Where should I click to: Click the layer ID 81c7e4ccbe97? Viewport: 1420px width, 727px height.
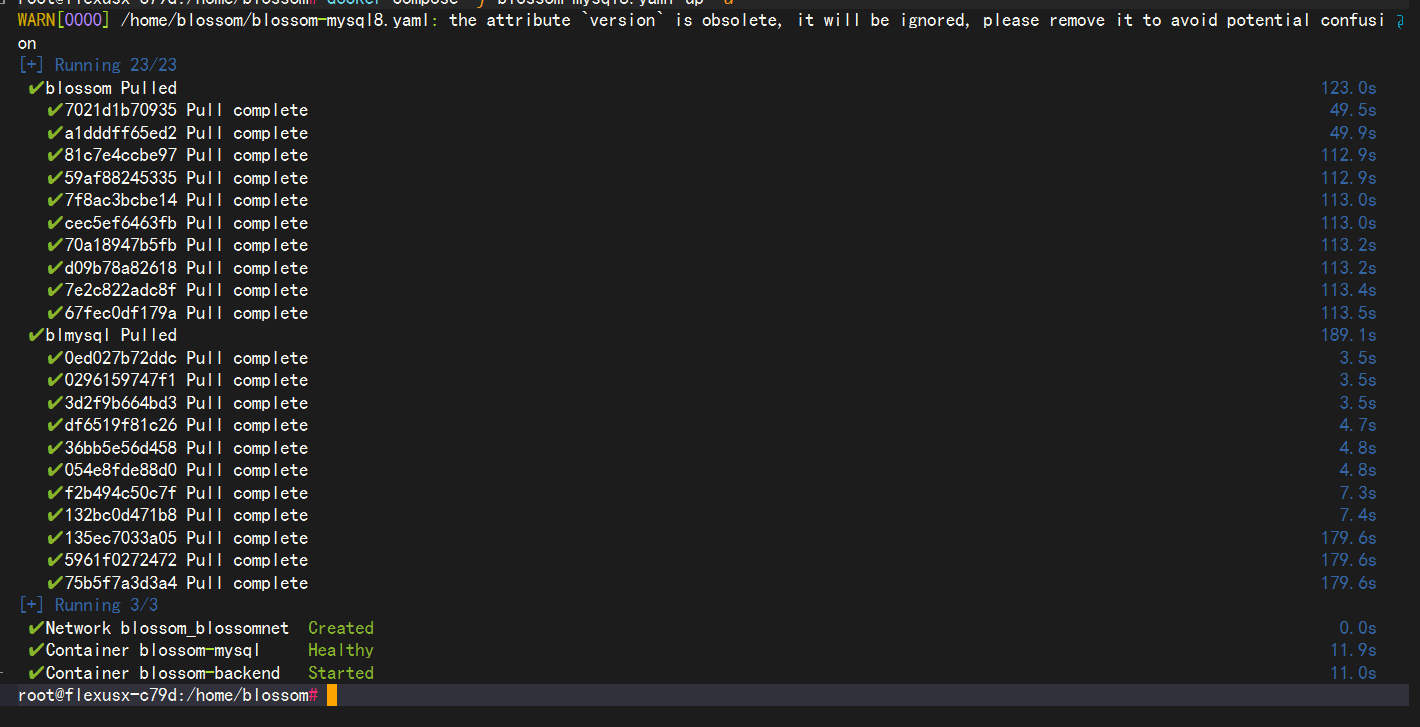121,155
